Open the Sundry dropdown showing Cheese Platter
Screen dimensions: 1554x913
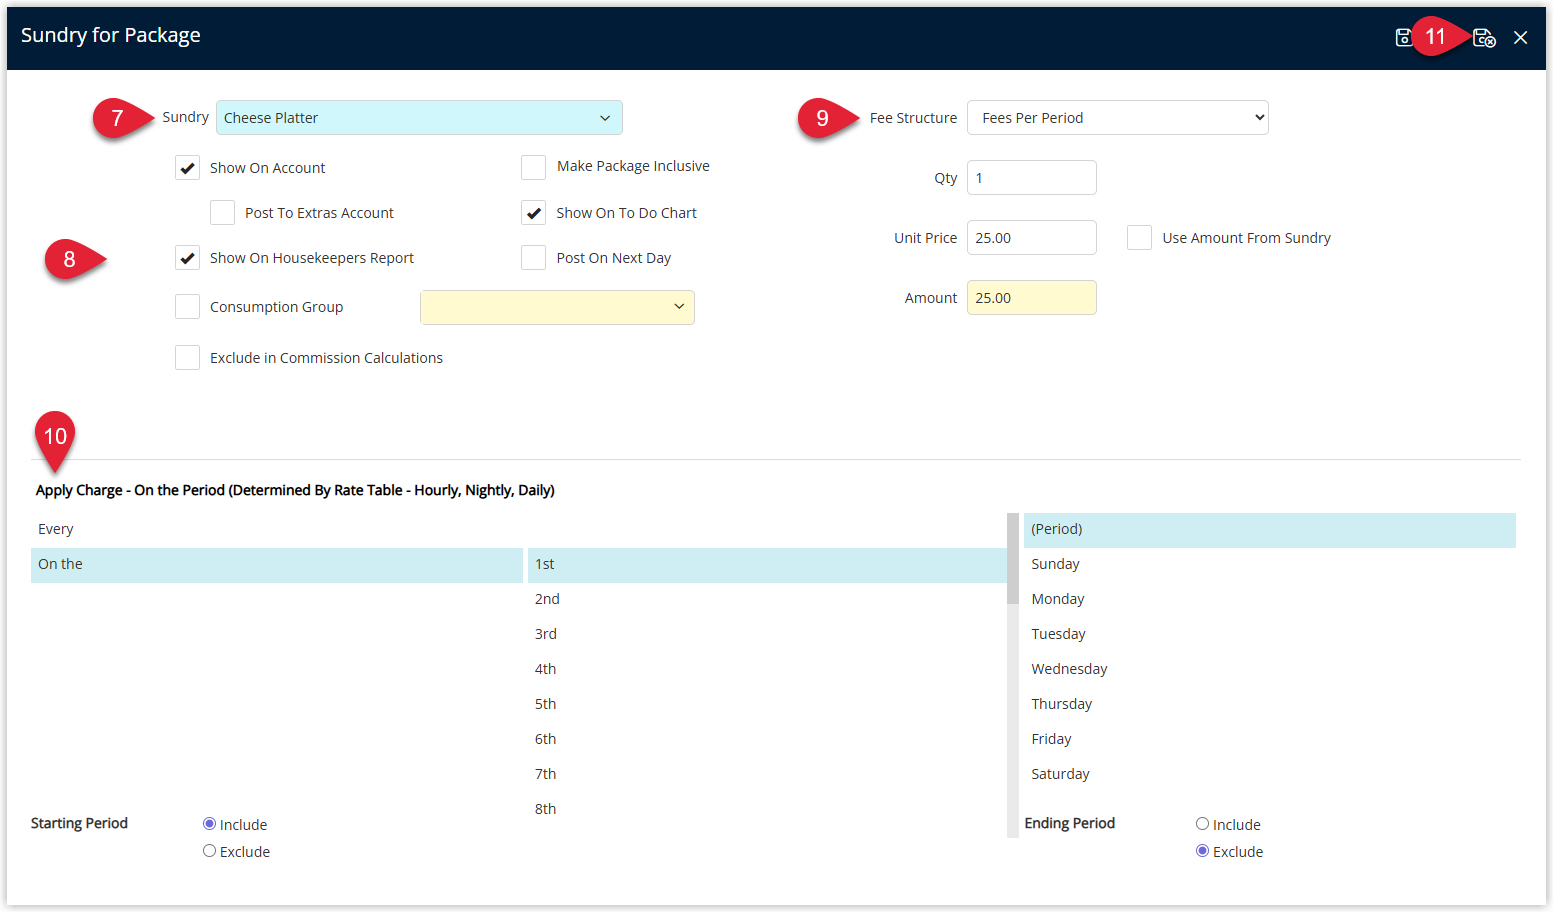pos(419,118)
